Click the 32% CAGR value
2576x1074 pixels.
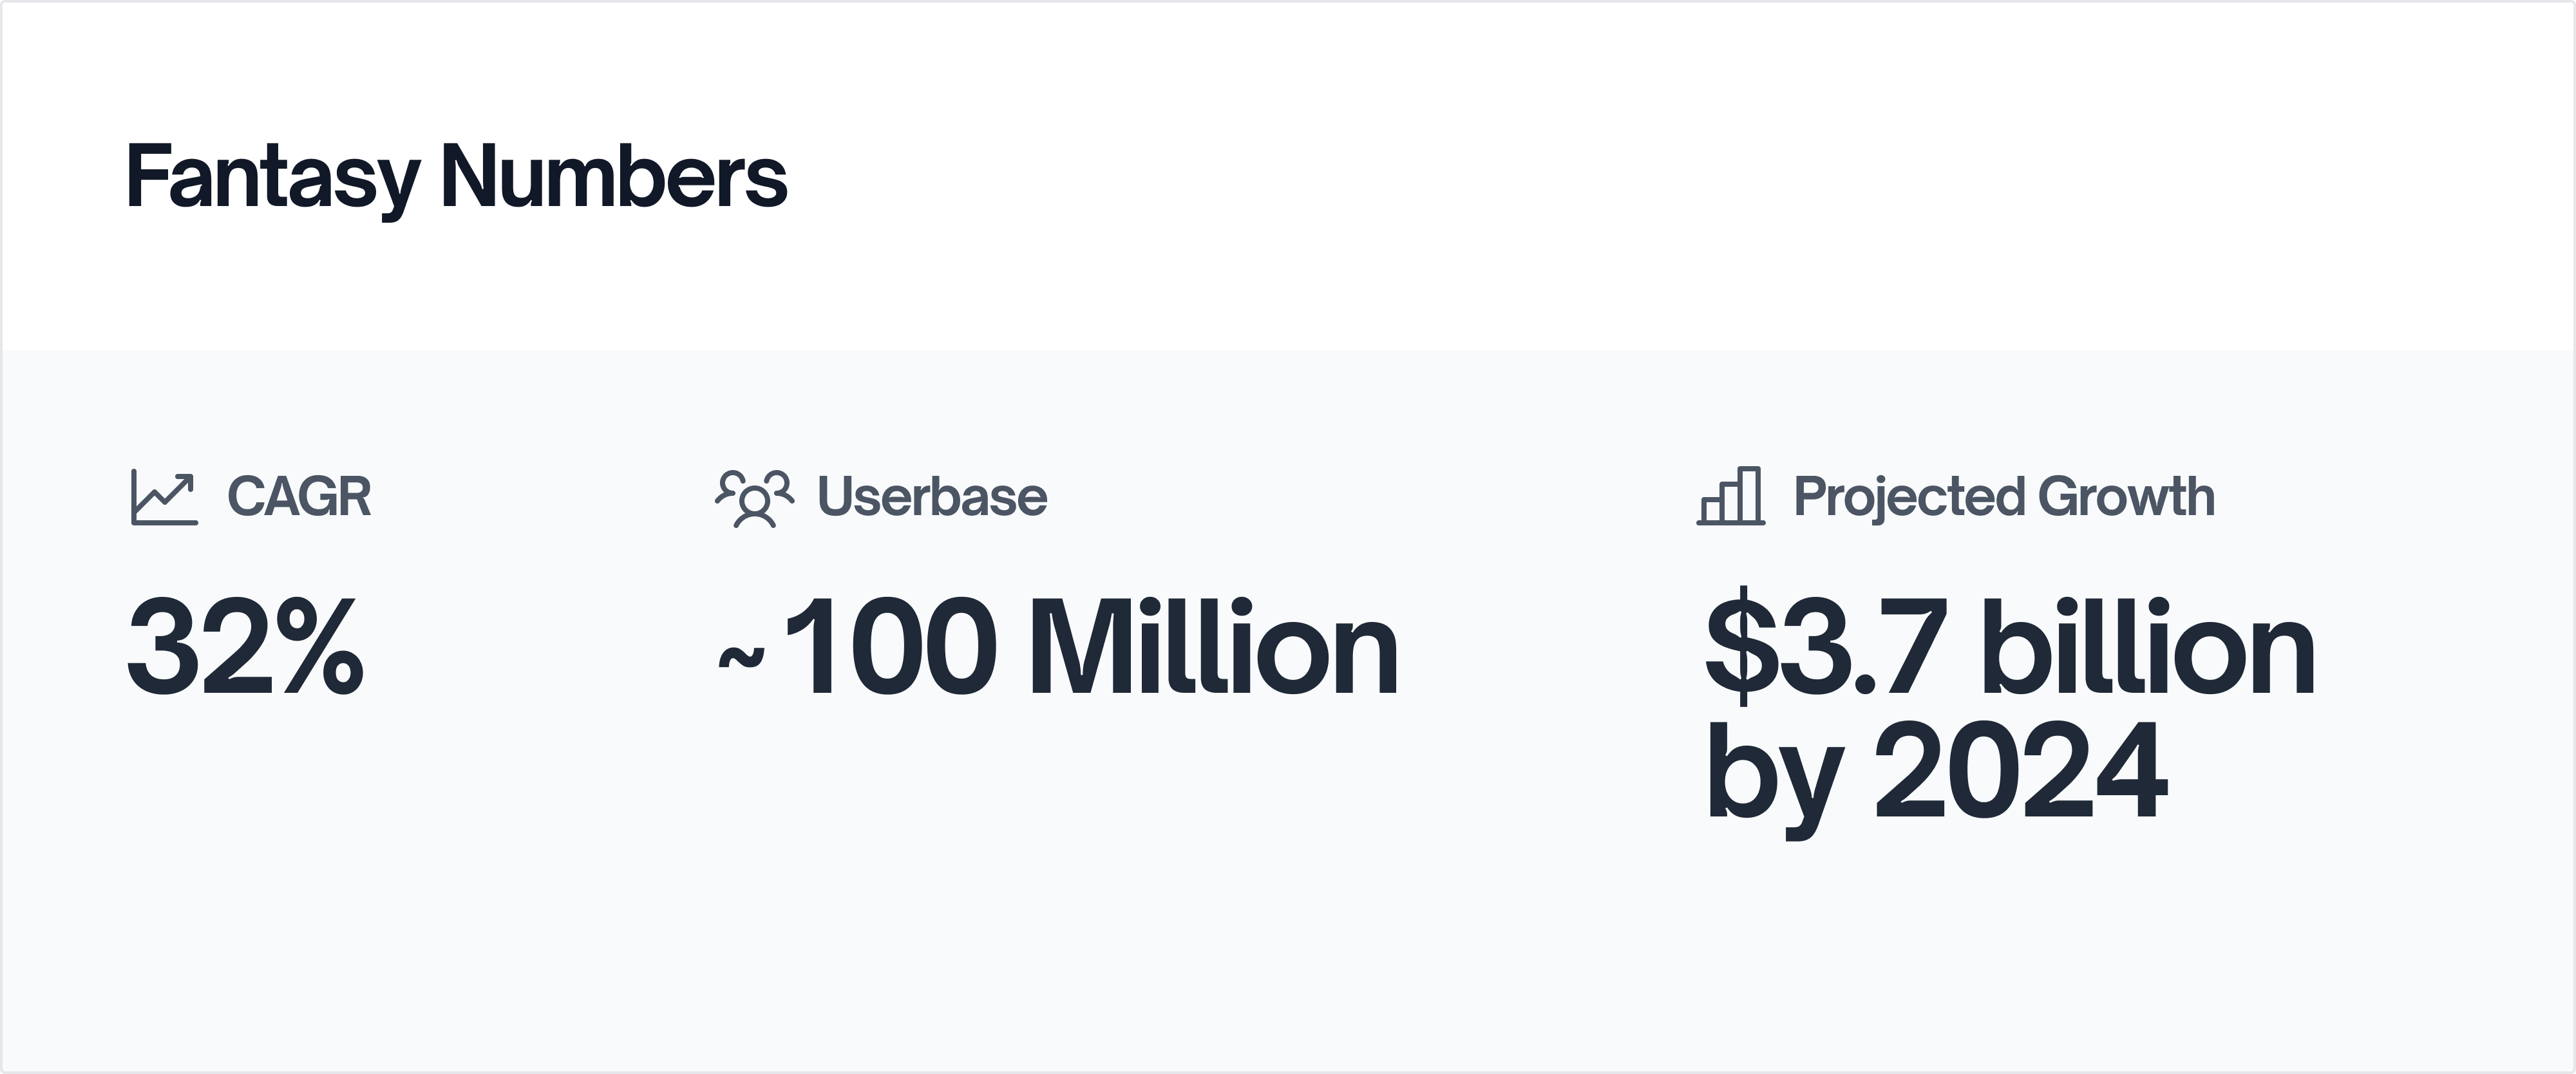point(245,647)
